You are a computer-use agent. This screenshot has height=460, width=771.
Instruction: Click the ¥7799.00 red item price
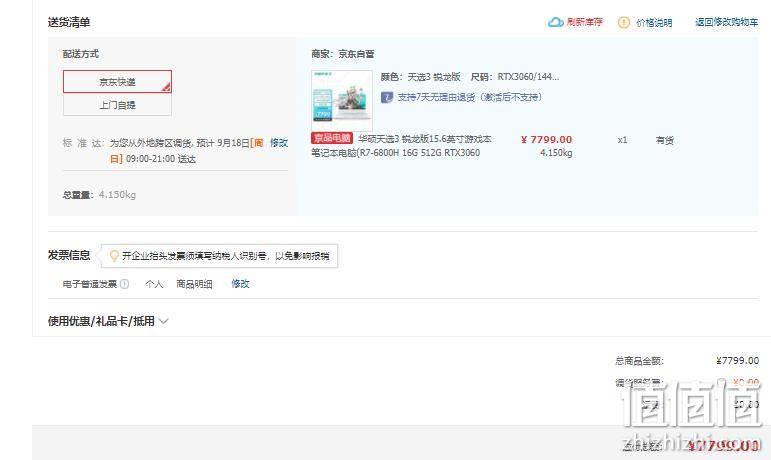click(546, 140)
